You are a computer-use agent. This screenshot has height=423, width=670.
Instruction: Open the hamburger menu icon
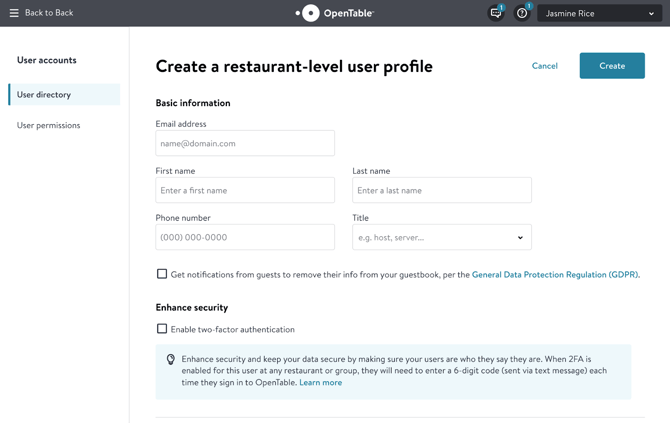[14, 13]
